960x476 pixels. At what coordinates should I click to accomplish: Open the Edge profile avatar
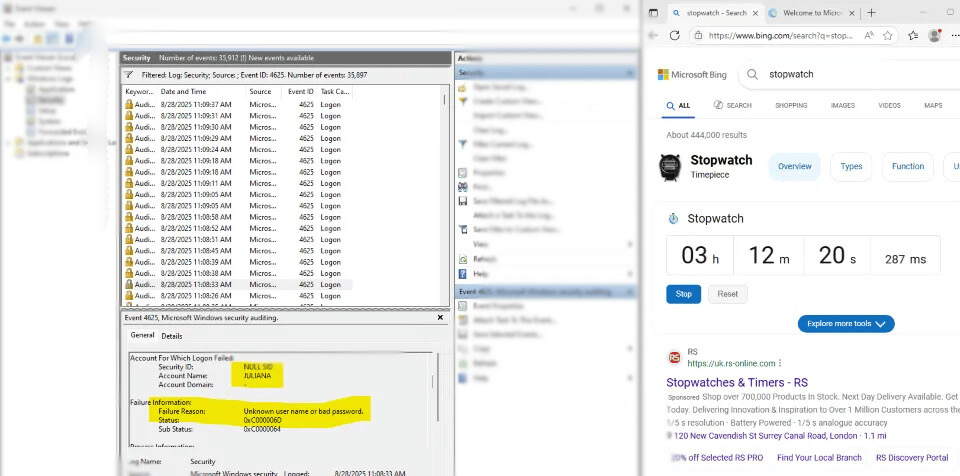(x=934, y=36)
